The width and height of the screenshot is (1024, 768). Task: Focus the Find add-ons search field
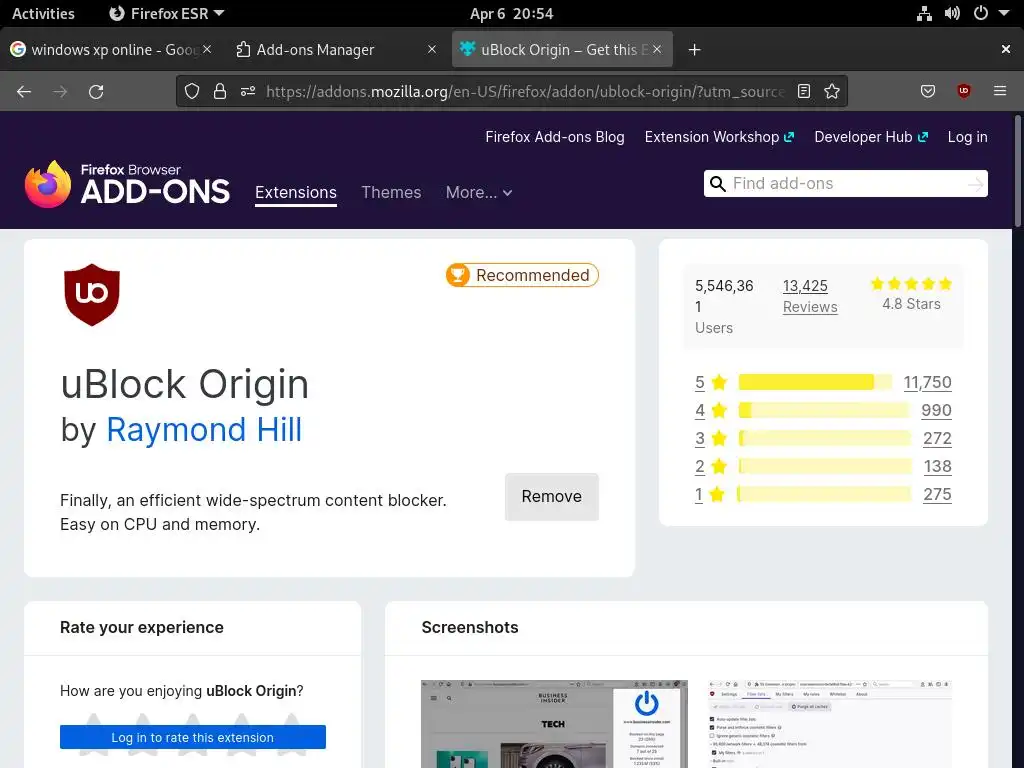tap(846, 184)
